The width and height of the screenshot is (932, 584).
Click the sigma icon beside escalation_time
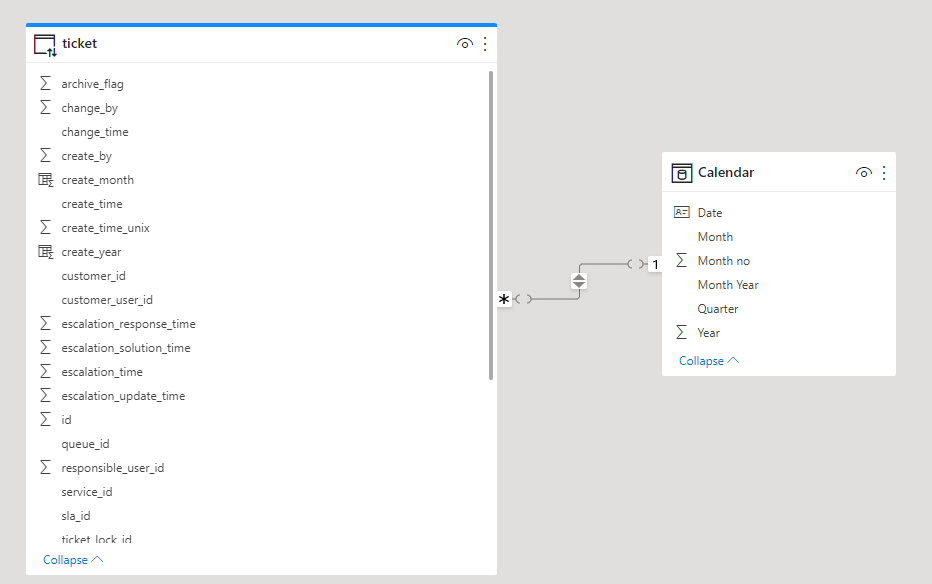pos(45,371)
